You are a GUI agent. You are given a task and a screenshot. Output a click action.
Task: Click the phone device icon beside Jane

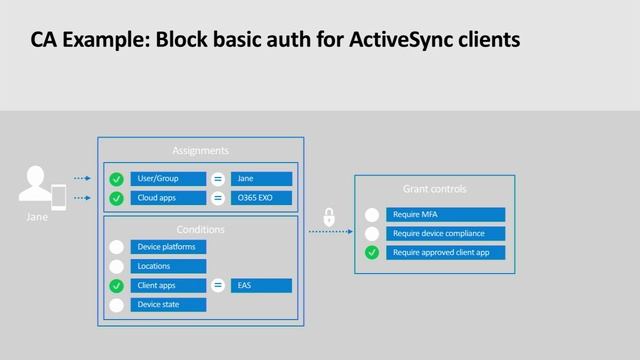coord(58,197)
